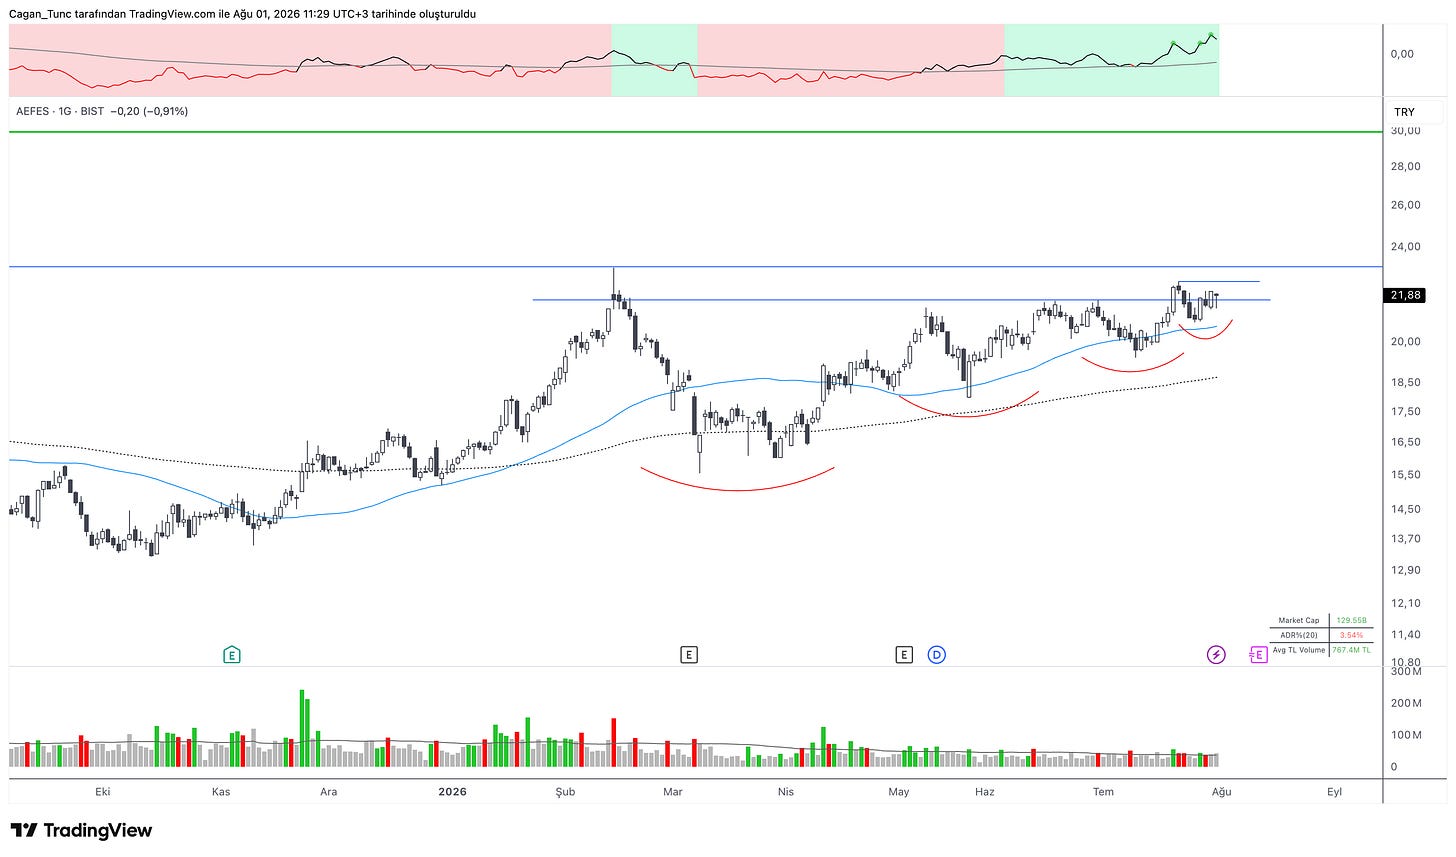Click the 17,50 price axis label
1456x857 pixels.
[x=1405, y=411]
